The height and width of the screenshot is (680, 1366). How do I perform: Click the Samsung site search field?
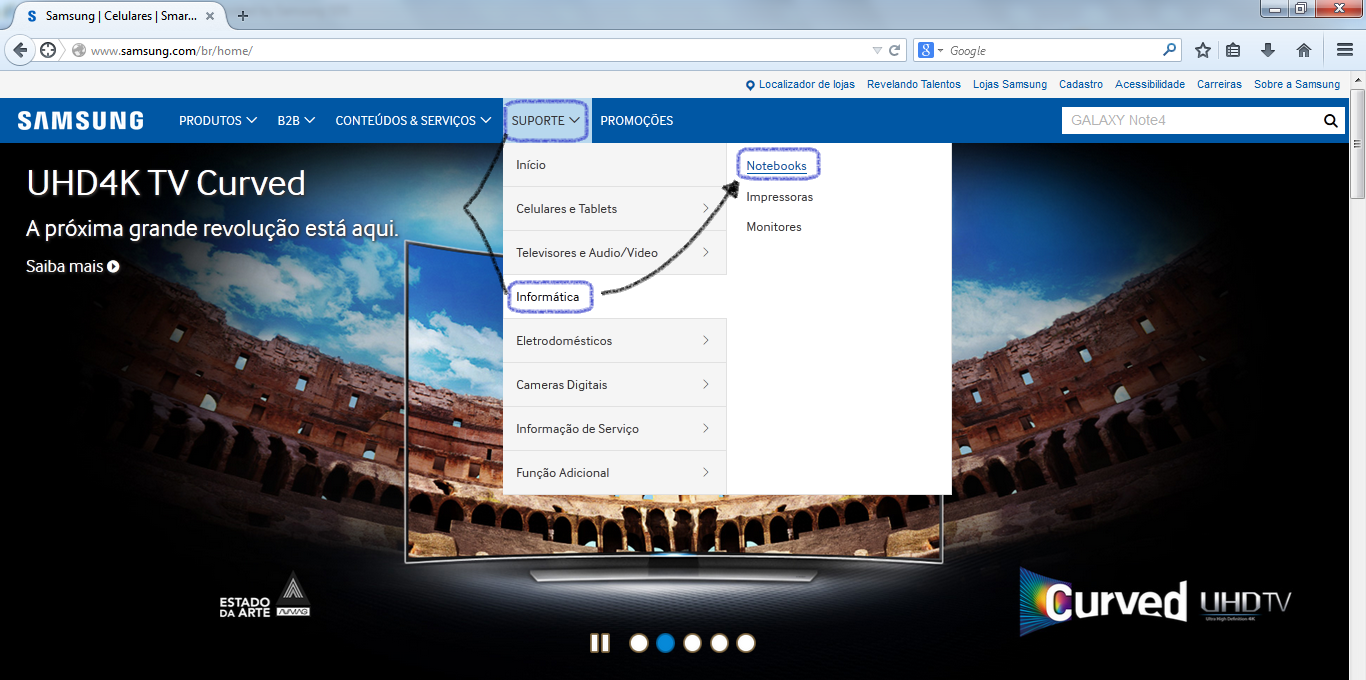coord(1190,120)
